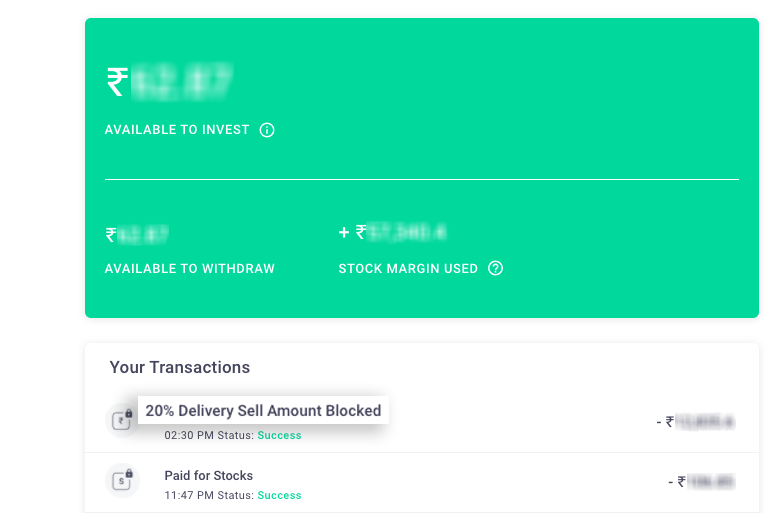Click lock icon of blocked sell amount transaction

[122, 419]
